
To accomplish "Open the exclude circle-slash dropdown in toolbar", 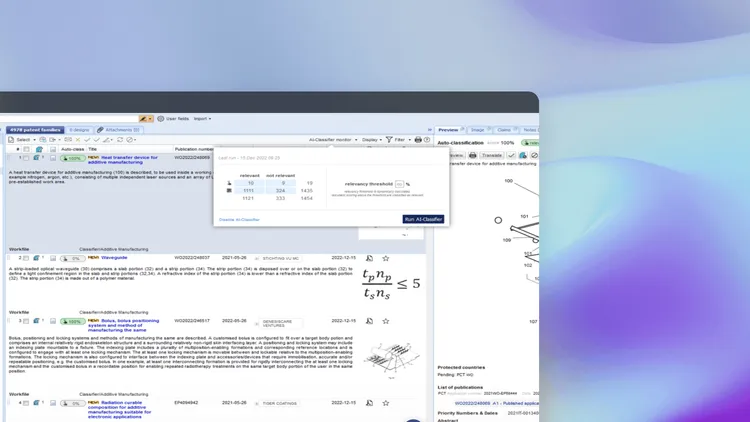I will click(x=131, y=140).
